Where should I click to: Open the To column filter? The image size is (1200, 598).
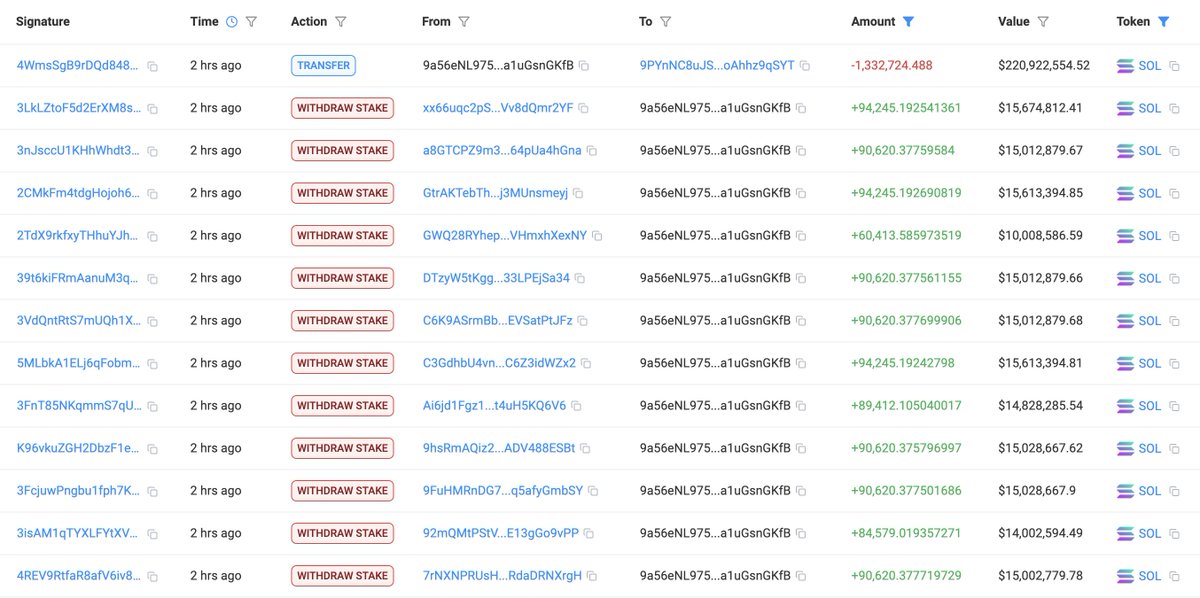(x=666, y=21)
